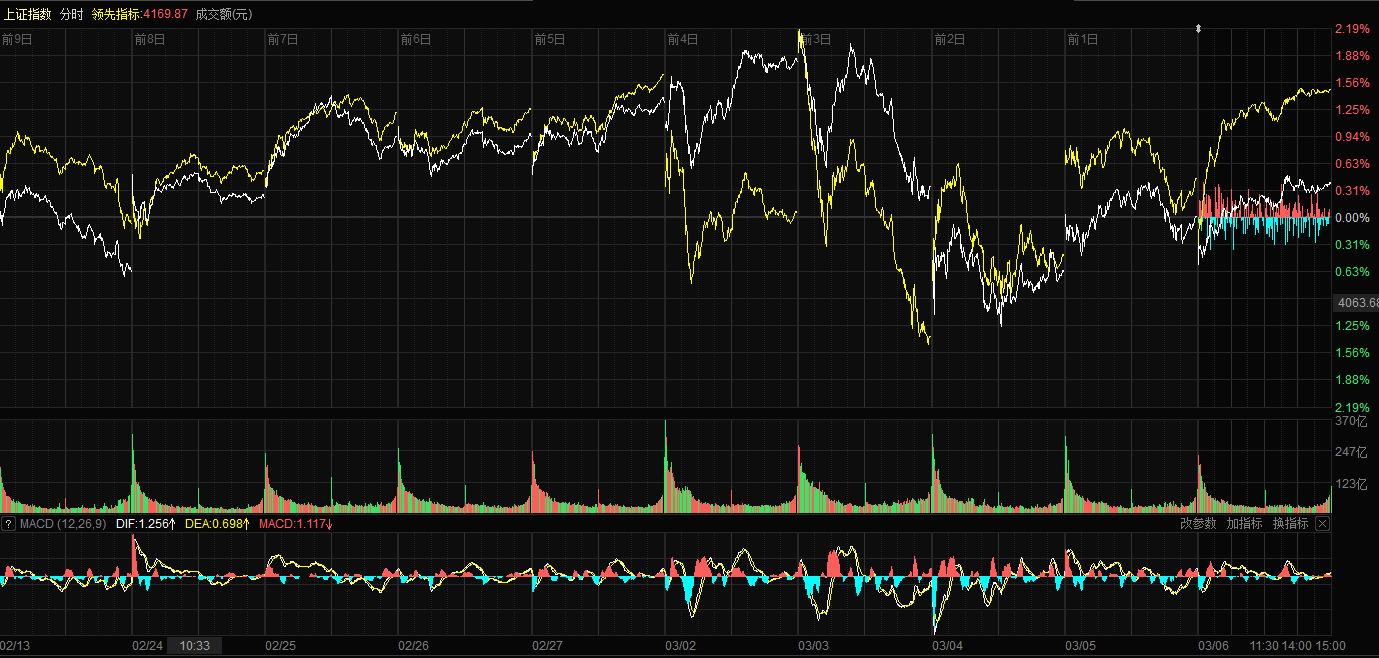The image size is (1379, 658).
Task: Click the 02/24 date on time axis
Action: point(148,646)
